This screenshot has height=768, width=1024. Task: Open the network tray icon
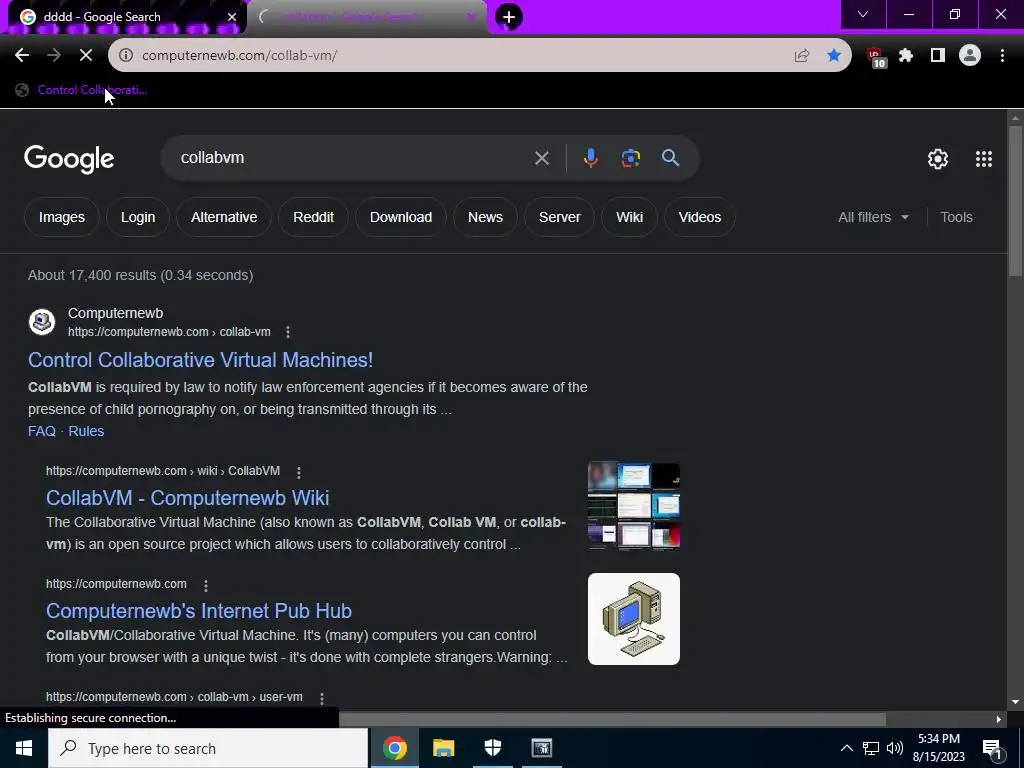871,748
